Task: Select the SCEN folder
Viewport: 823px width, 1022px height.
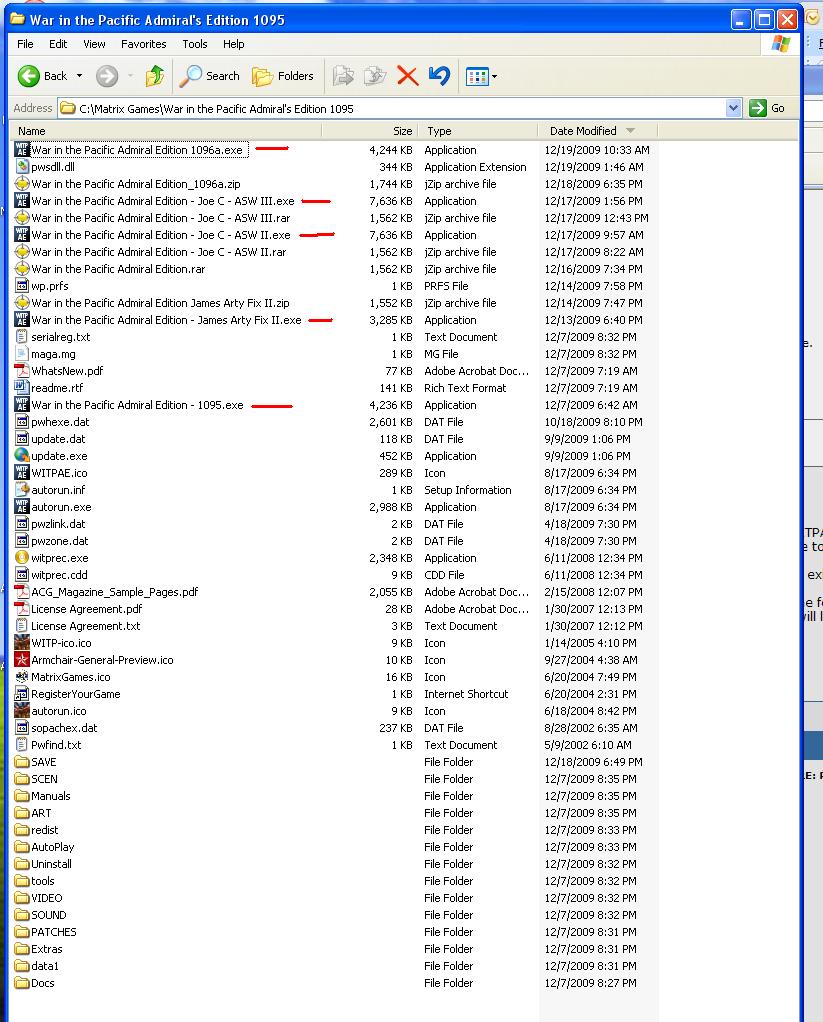Action: 36,779
